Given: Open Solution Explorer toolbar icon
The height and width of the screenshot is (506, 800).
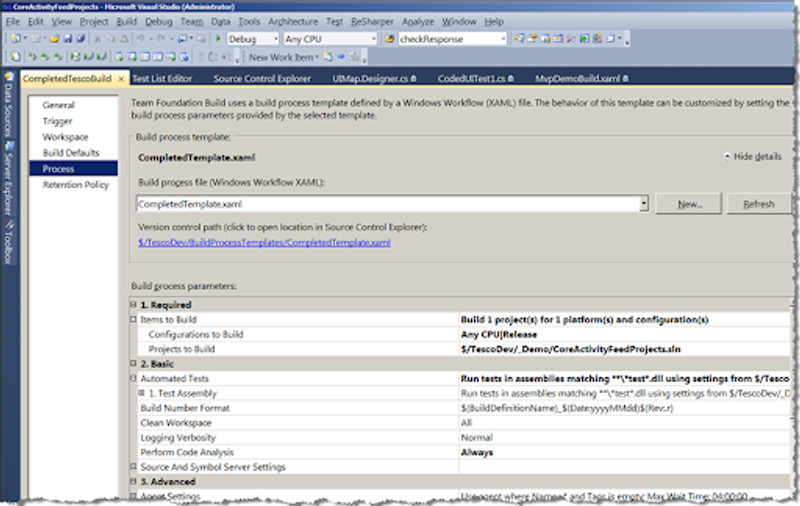Looking at the screenshot, I should [519, 39].
